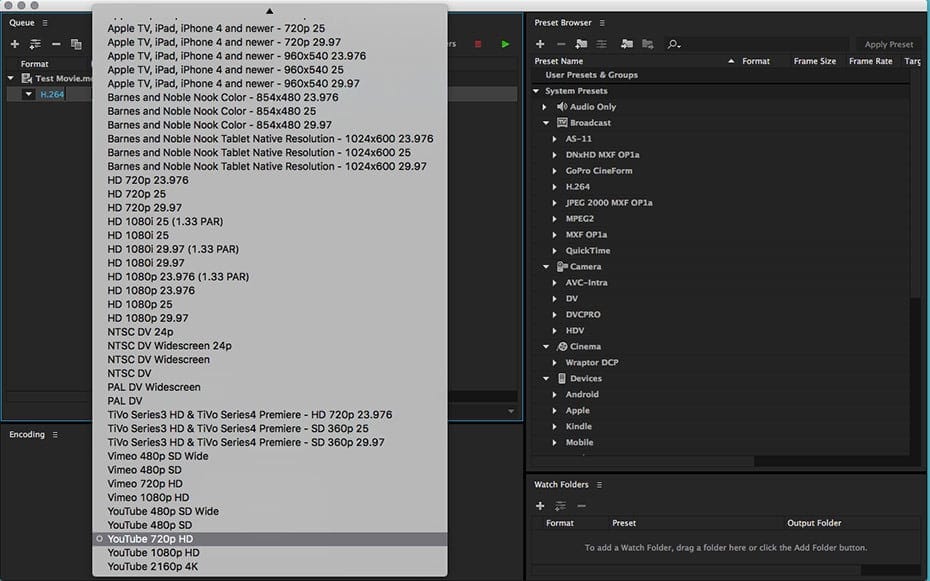Click the red Stop Queue button

478,44
